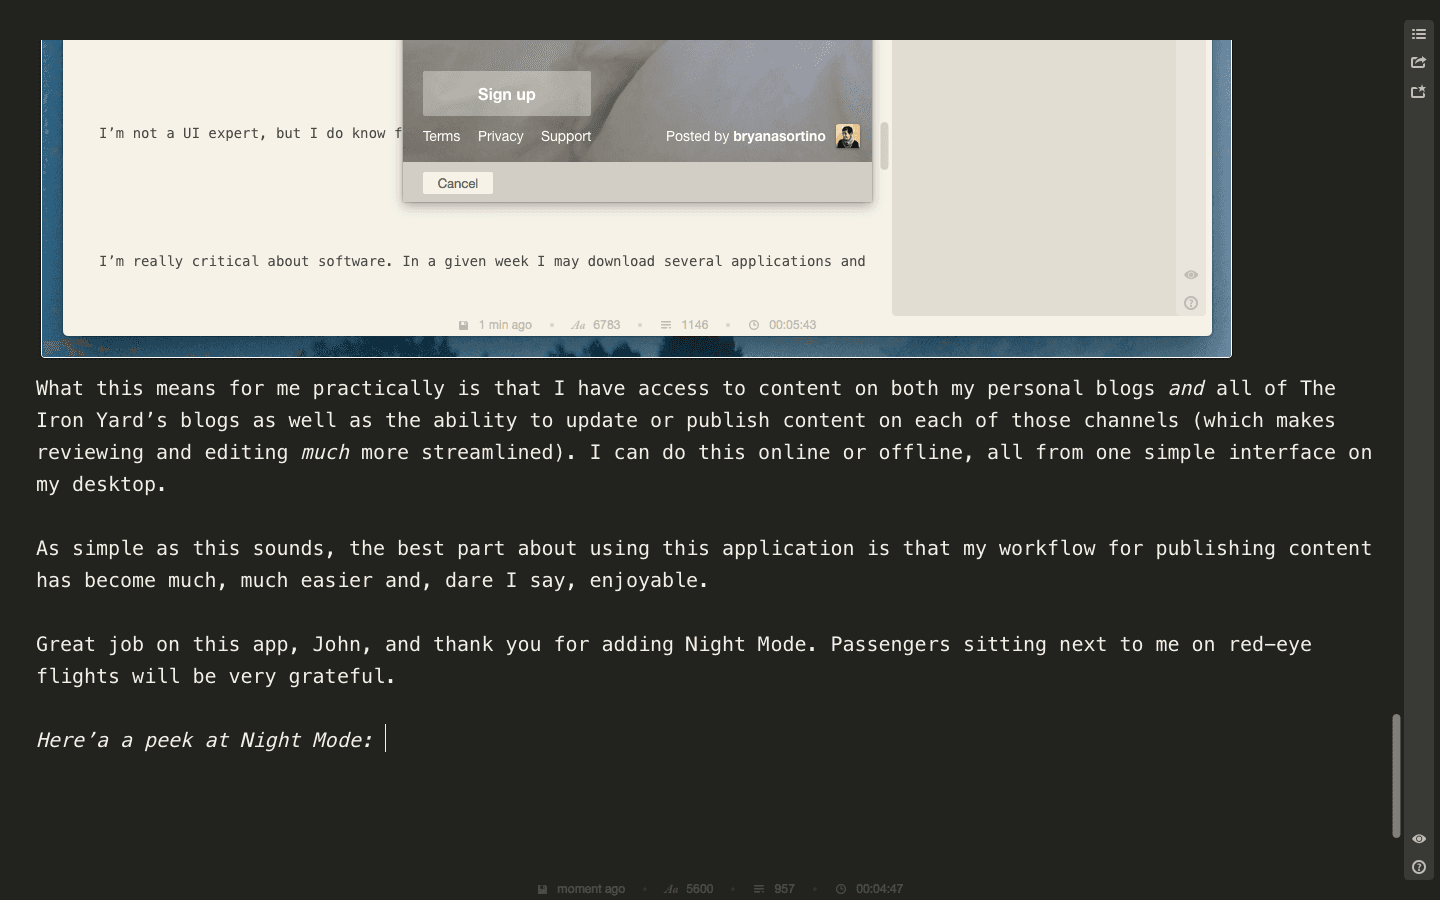Click the word count lines icon

[759, 889]
